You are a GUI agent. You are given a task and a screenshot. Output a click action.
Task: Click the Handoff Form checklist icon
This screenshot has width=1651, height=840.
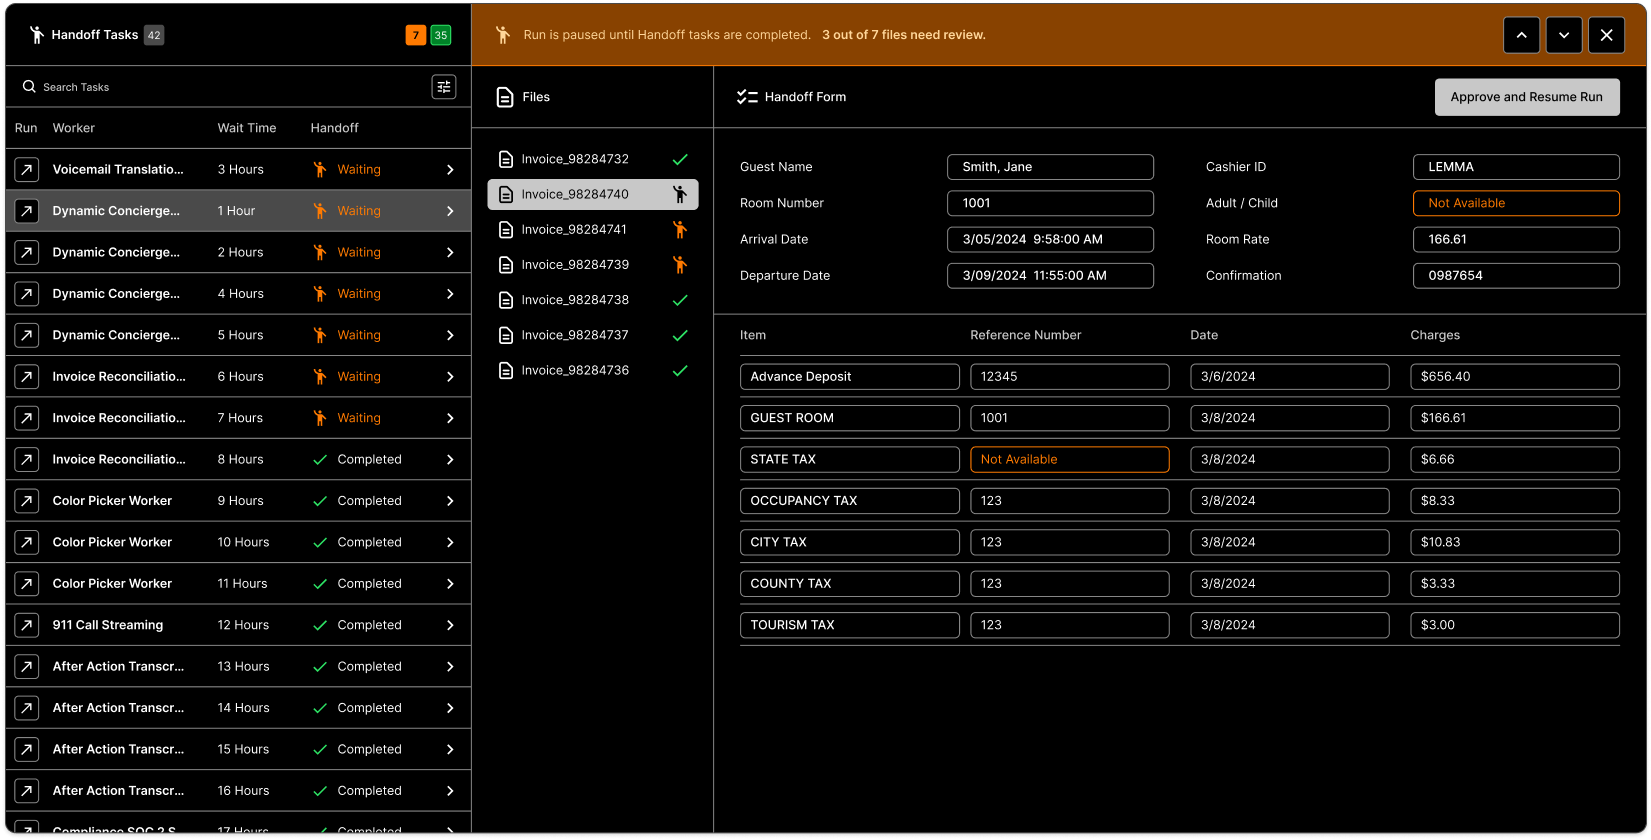pos(747,97)
